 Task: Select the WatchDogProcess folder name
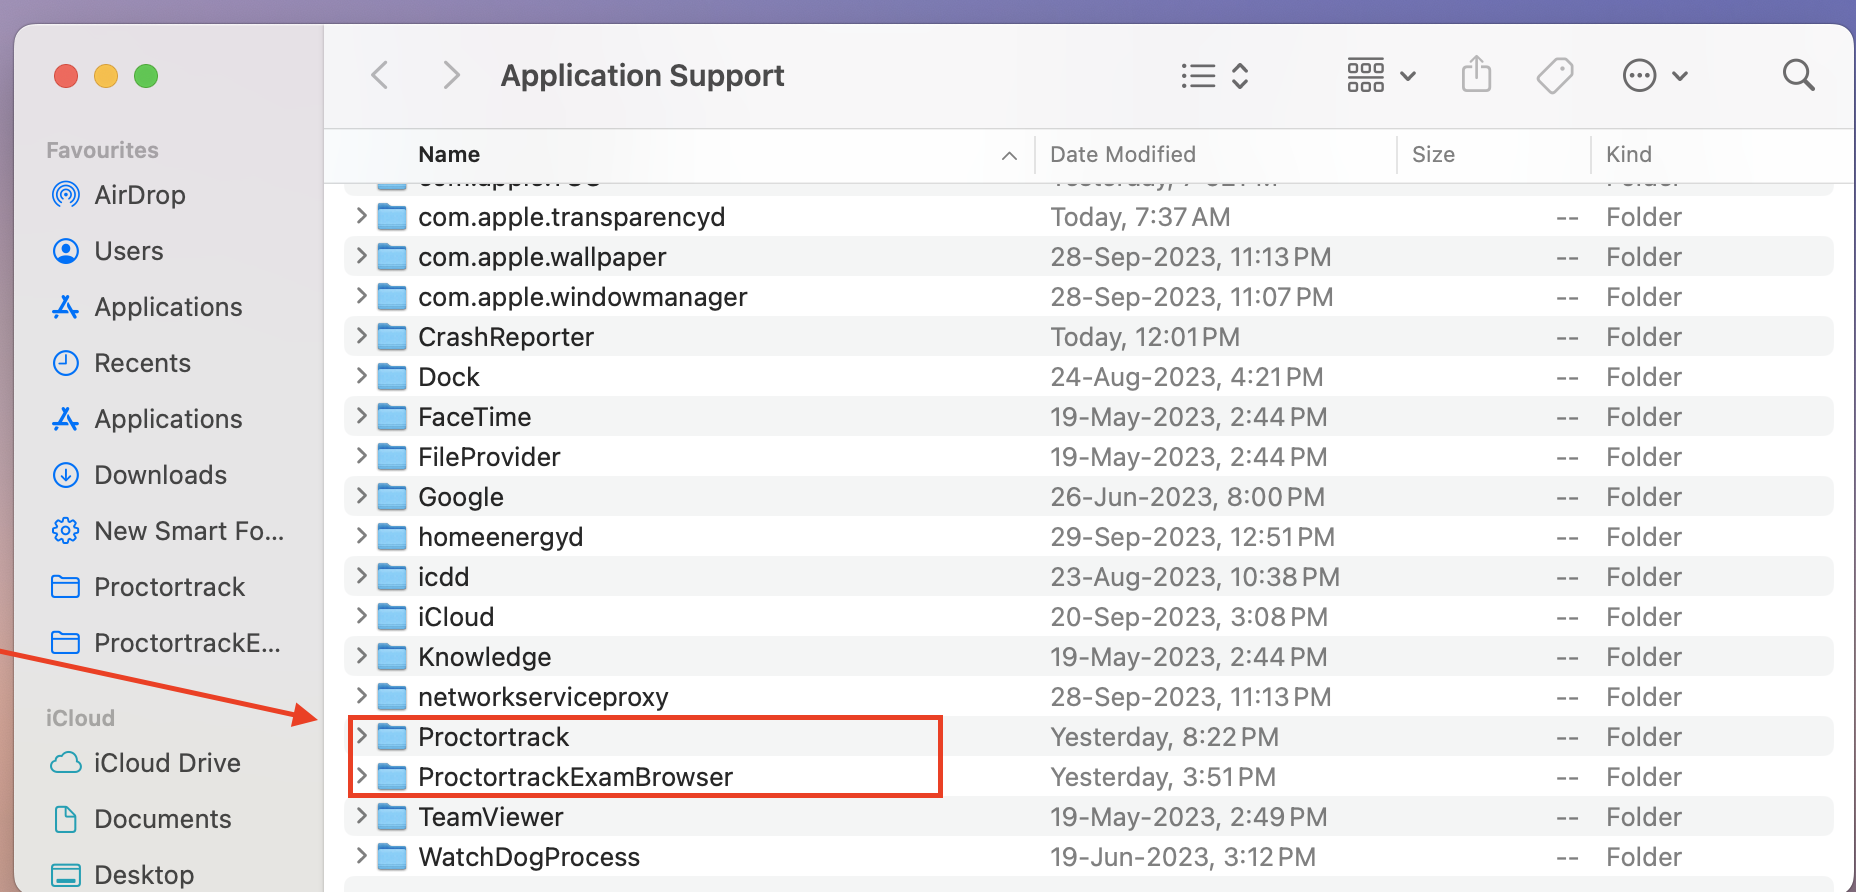(x=529, y=857)
